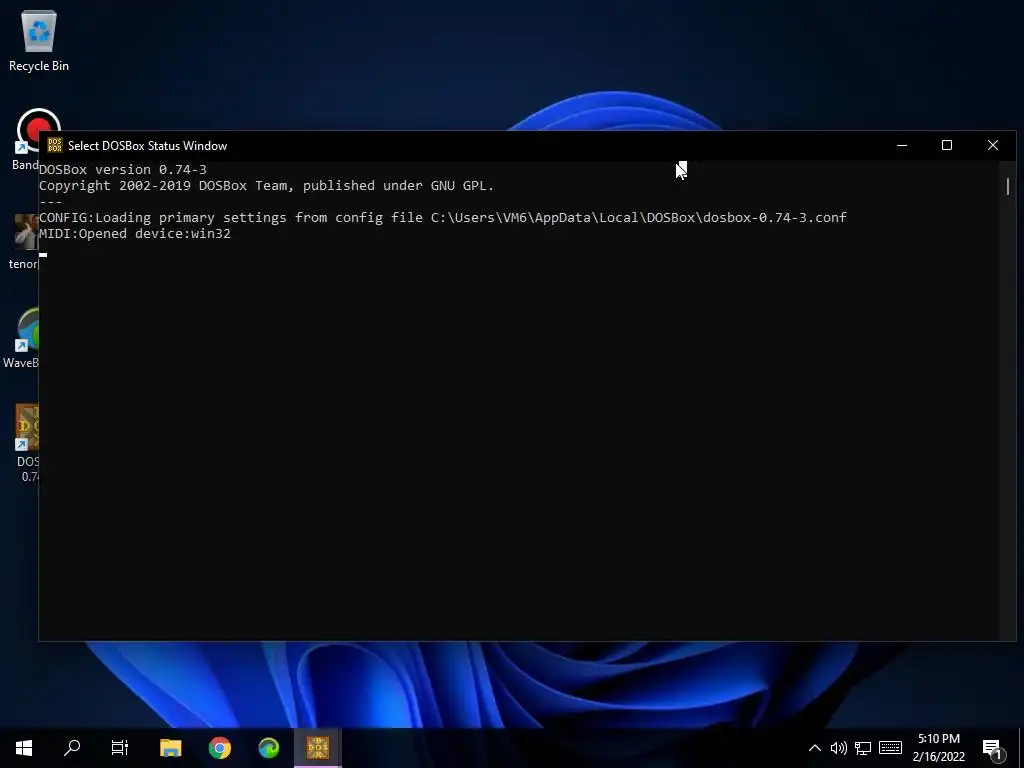Select the tenor image file on desktop
The width and height of the screenshot is (1024, 768).
[x=24, y=240]
